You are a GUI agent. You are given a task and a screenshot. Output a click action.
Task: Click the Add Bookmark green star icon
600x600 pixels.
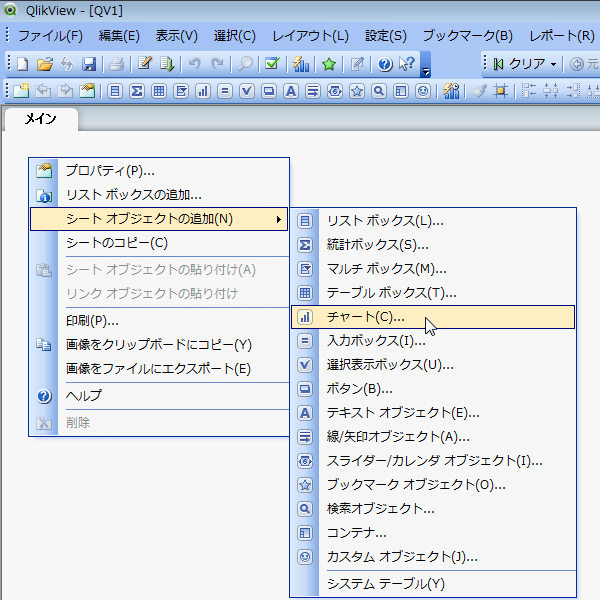tap(329, 64)
